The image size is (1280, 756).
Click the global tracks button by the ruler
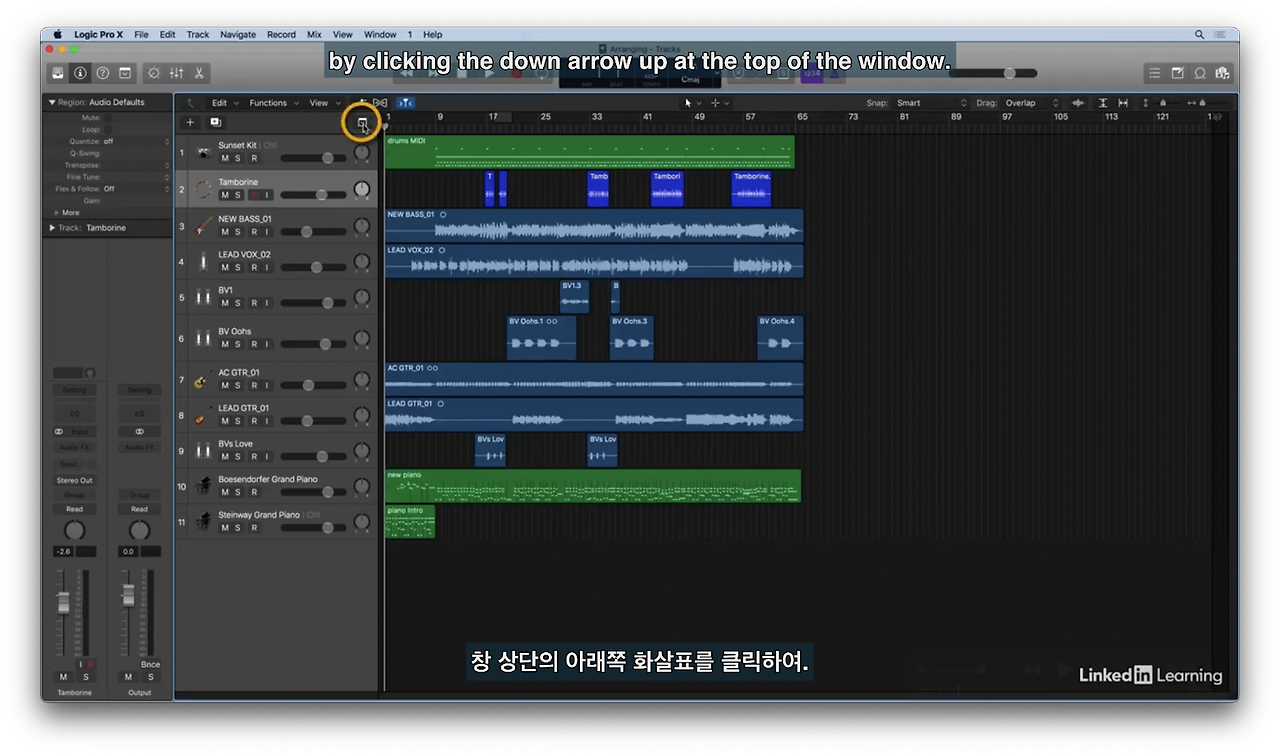362,123
